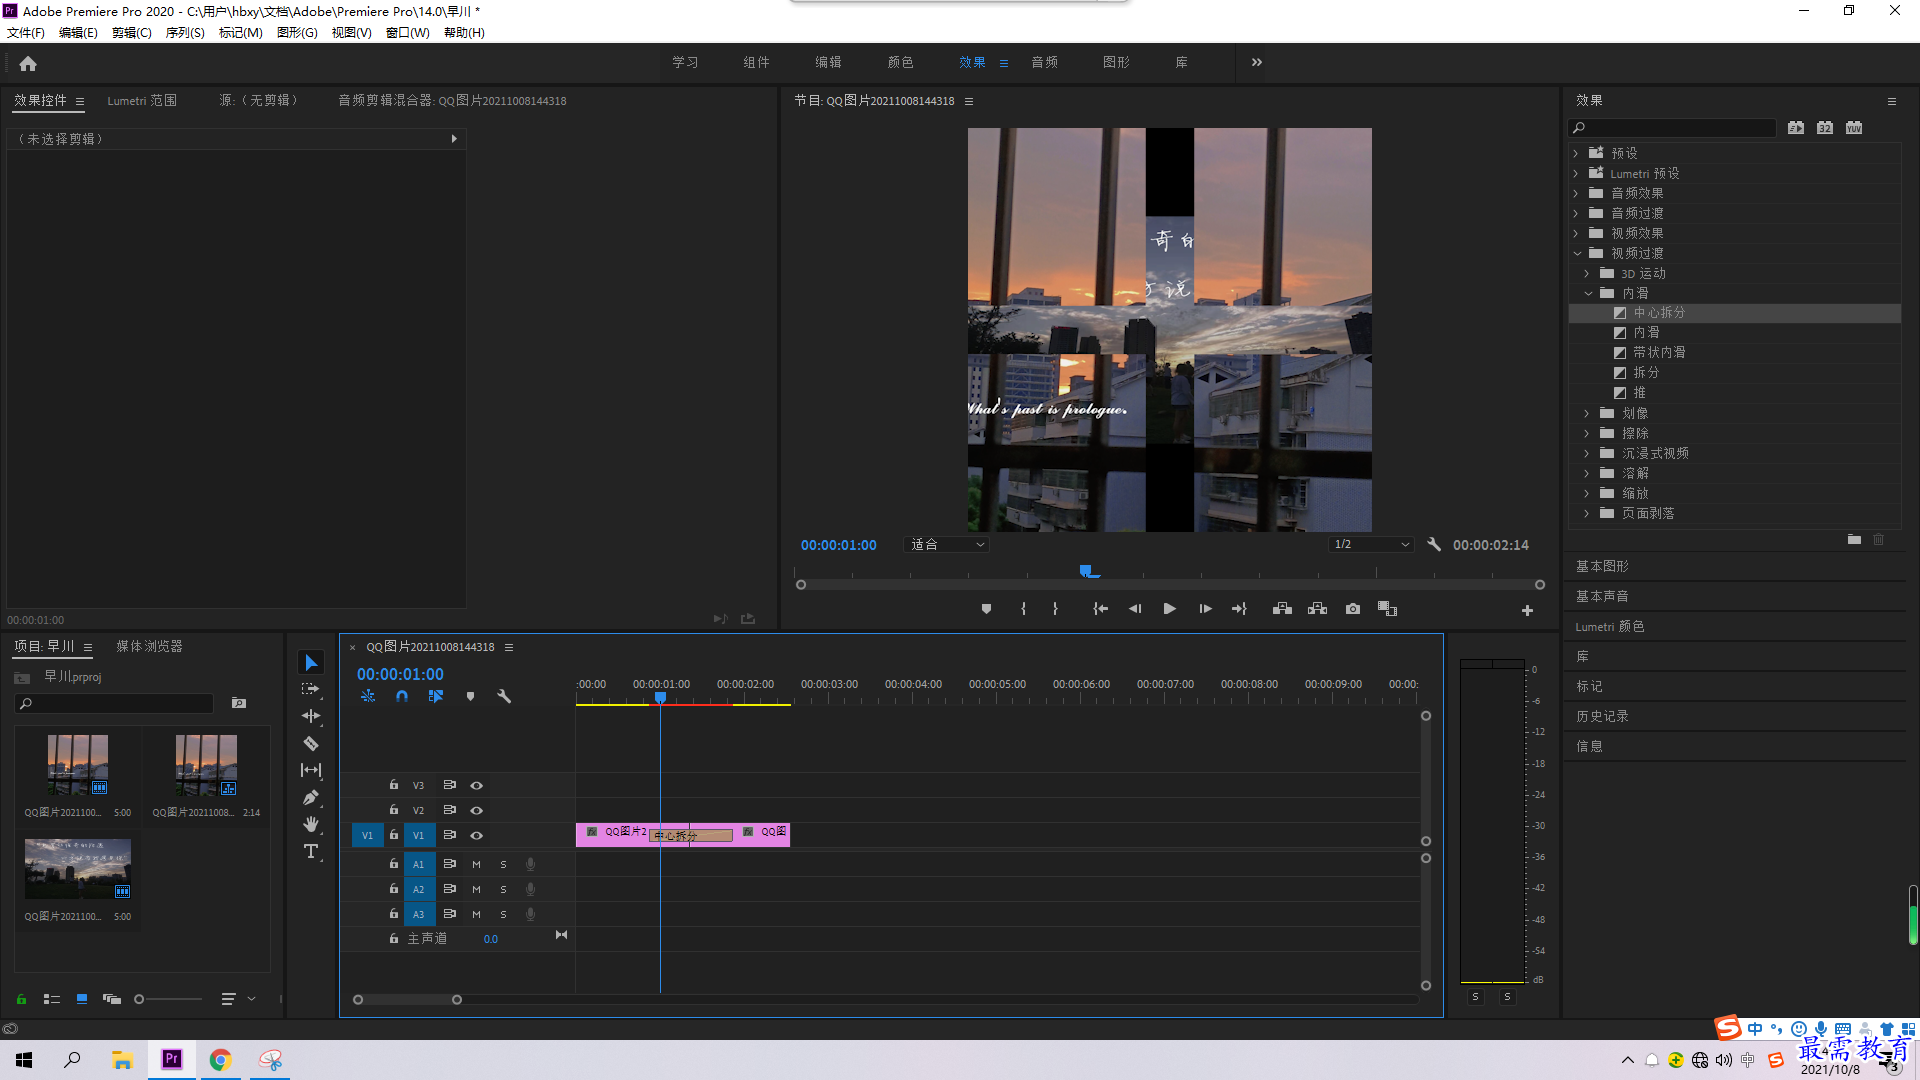This screenshot has width=1920, height=1080.
Task: Open the 基本声音 panel
Action: coord(1602,597)
